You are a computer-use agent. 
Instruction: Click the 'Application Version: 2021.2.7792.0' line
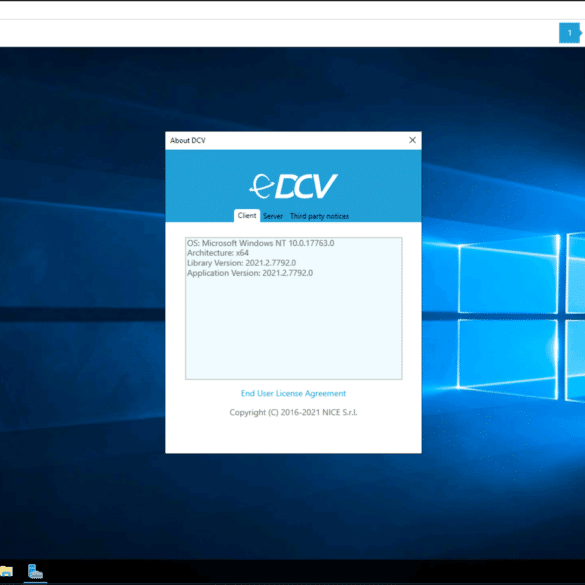[x=250, y=273]
